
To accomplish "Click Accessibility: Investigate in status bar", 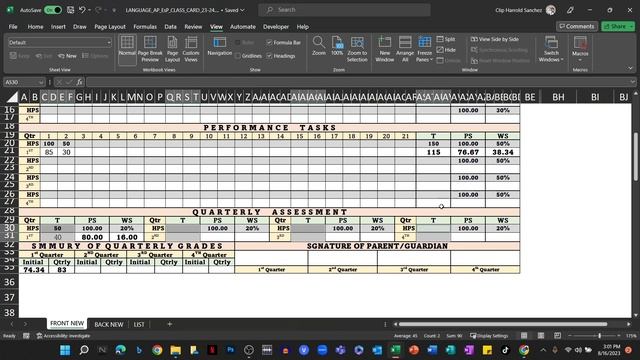I will tap(63, 336).
